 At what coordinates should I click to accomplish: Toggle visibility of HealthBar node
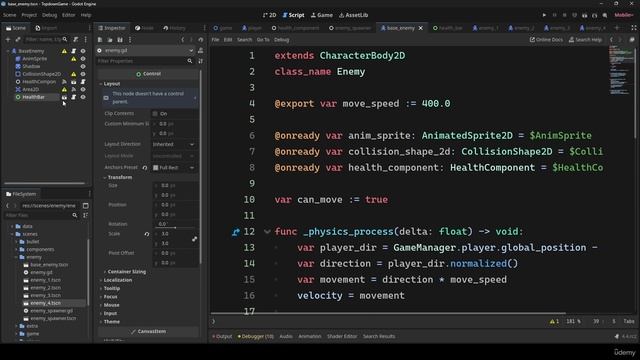point(83,97)
